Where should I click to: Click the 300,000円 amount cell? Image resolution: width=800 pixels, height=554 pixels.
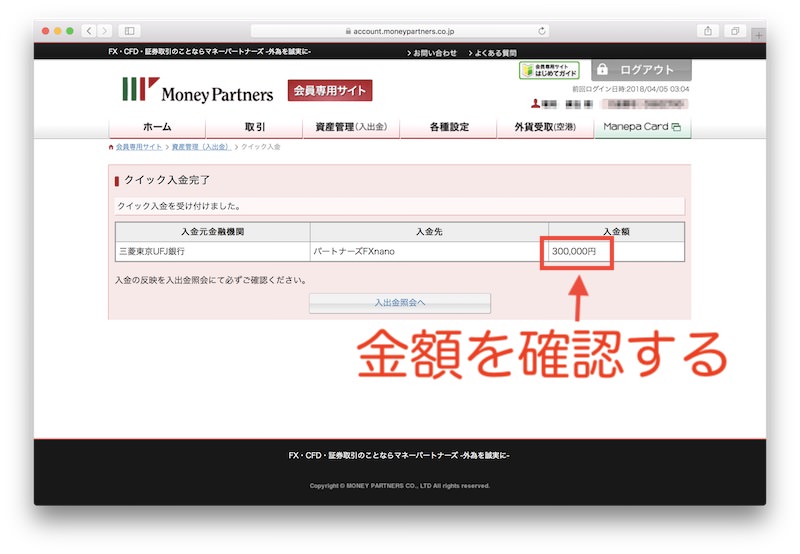tap(616, 251)
